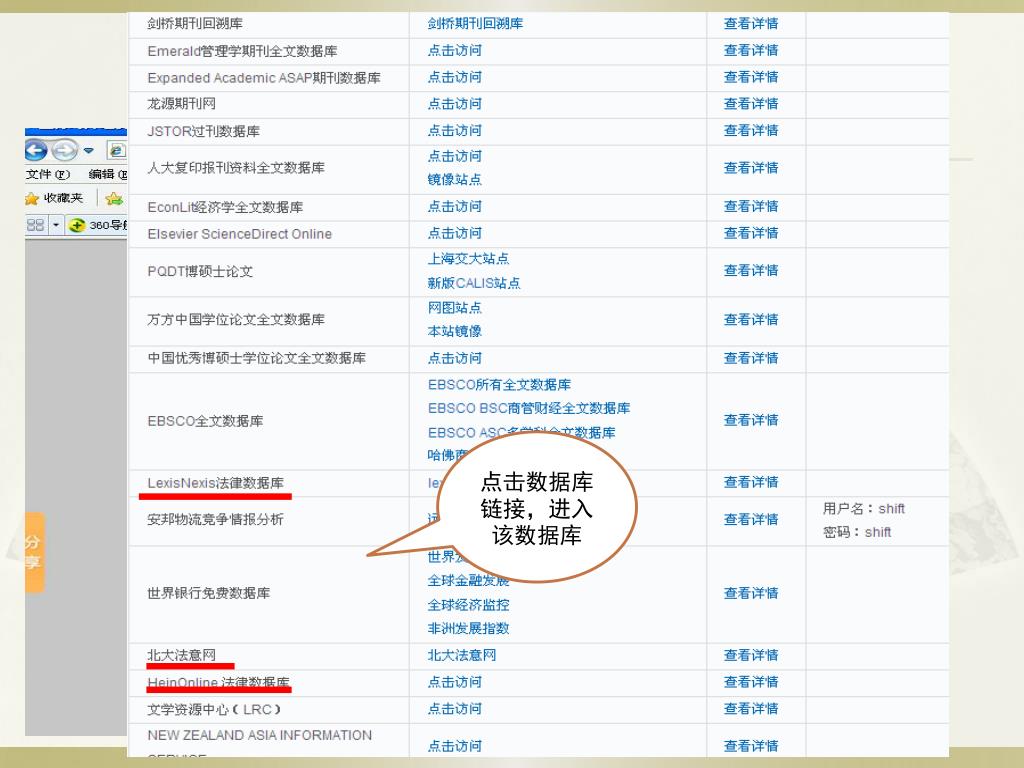The height and width of the screenshot is (768, 1024).
Task: Click the quick tabs grid icon
Action: point(35,225)
